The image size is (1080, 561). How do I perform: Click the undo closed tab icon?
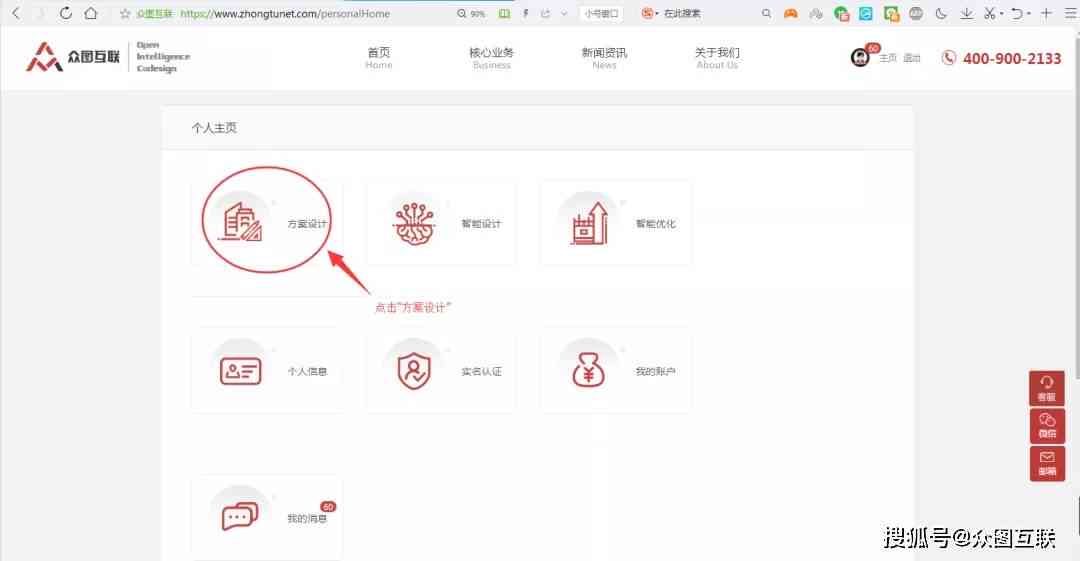point(1017,14)
